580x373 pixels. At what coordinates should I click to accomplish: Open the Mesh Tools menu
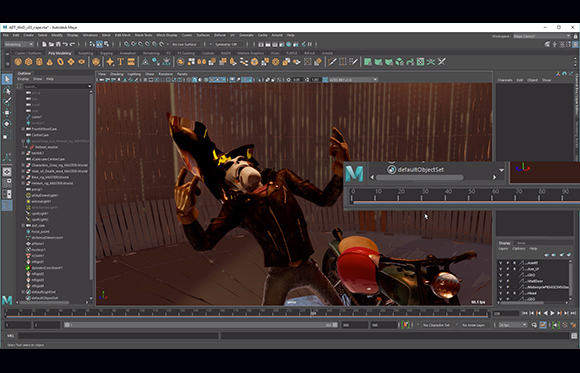click(x=144, y=35)
